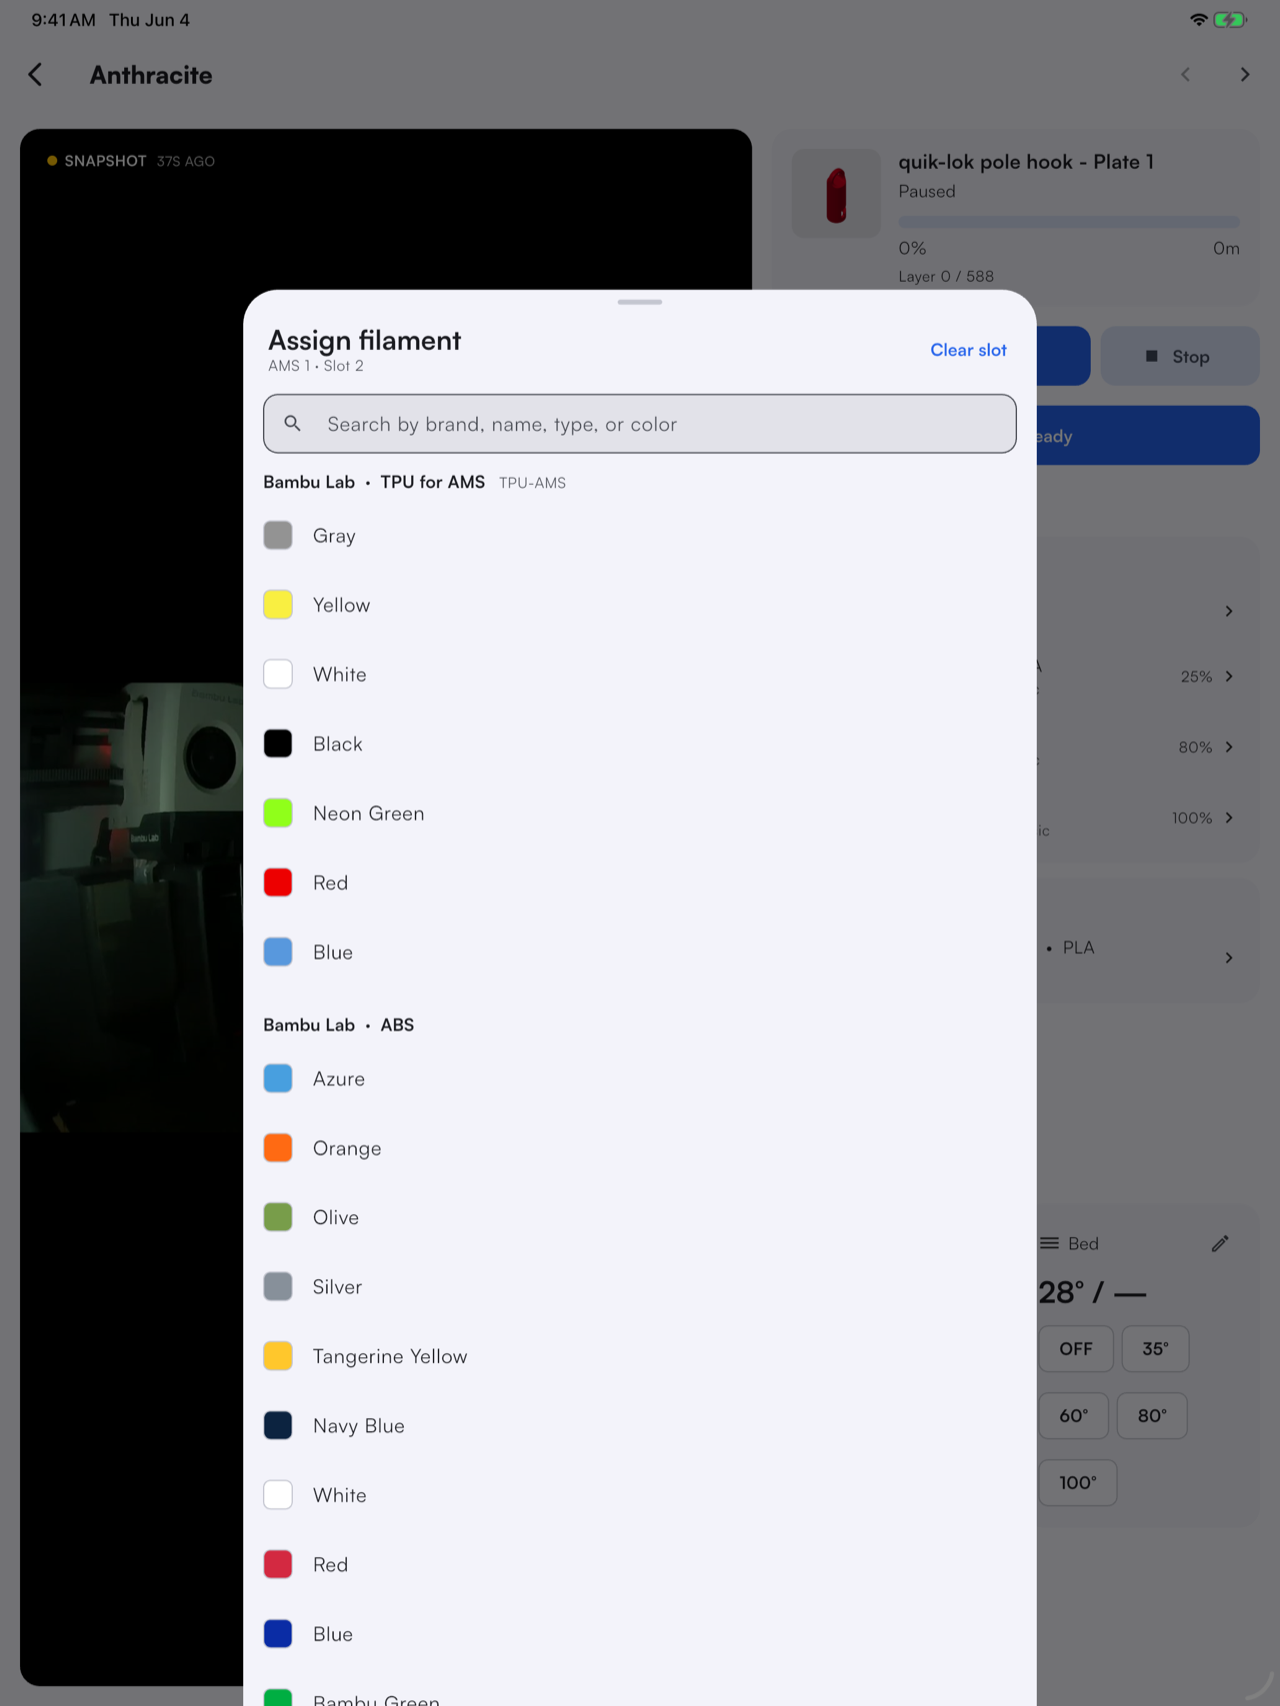Choose Neon Green filament

[x=640, y=813]
